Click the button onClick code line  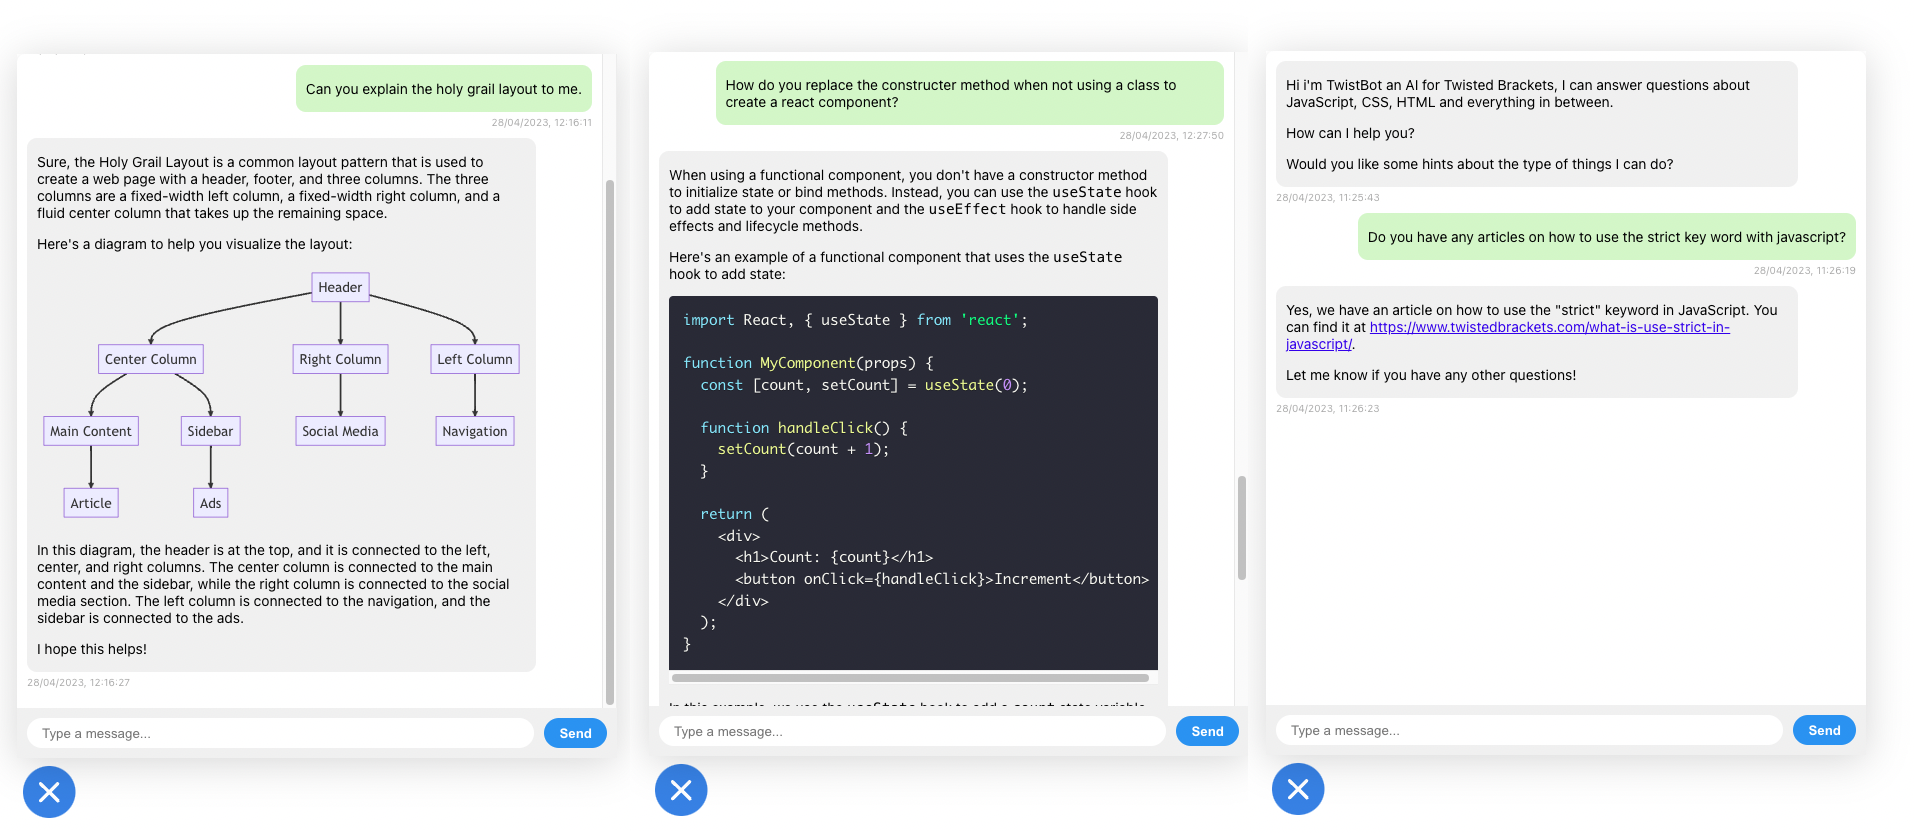coord(942,579)
